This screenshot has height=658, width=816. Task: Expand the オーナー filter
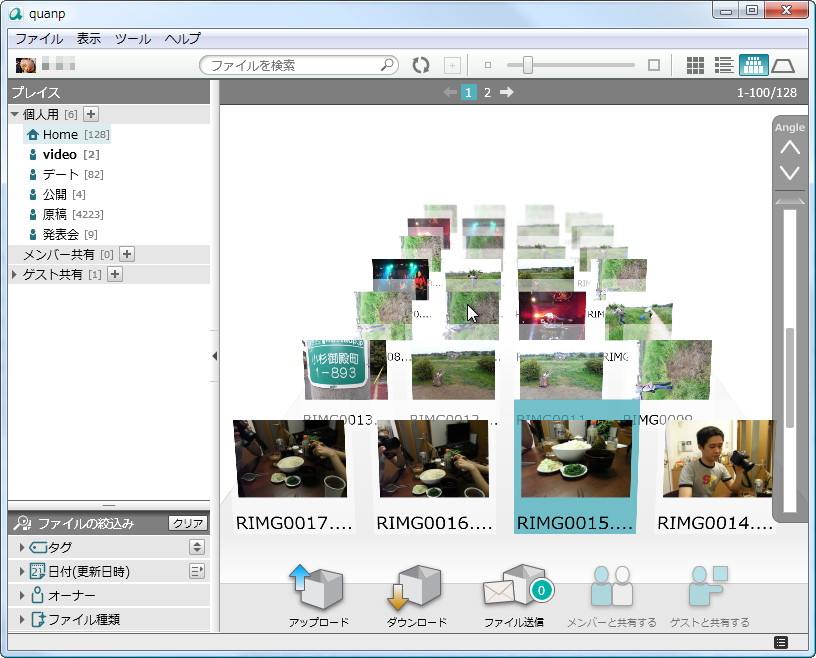pos(22,595)
